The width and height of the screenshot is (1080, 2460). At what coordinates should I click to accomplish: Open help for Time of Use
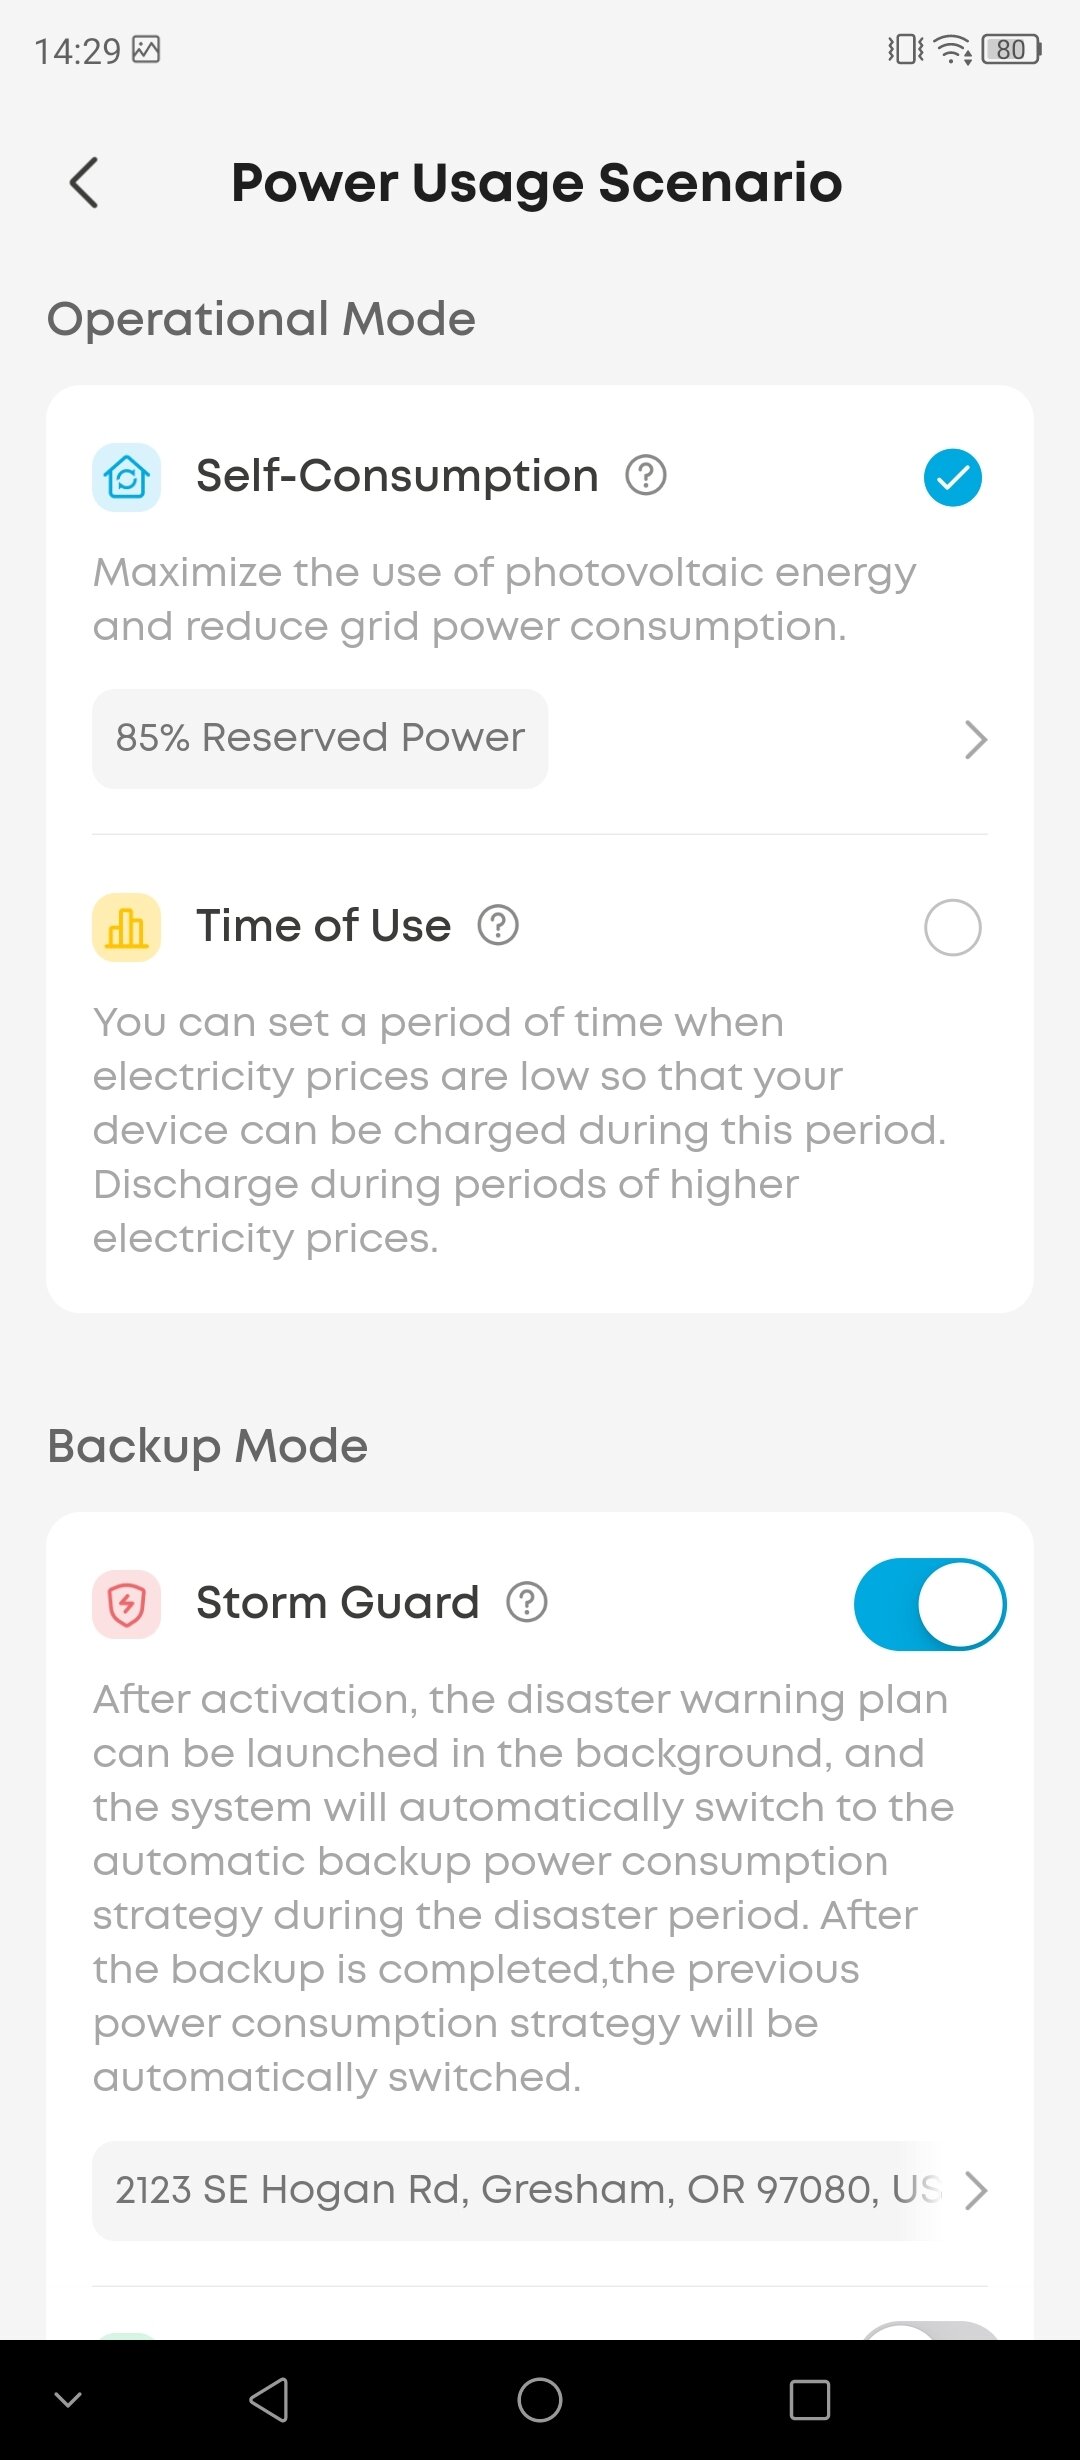click(x=498, y=925)
